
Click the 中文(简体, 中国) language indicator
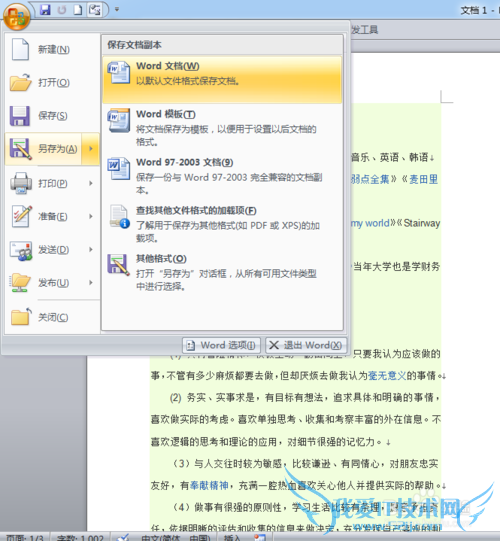pos(176,538)
